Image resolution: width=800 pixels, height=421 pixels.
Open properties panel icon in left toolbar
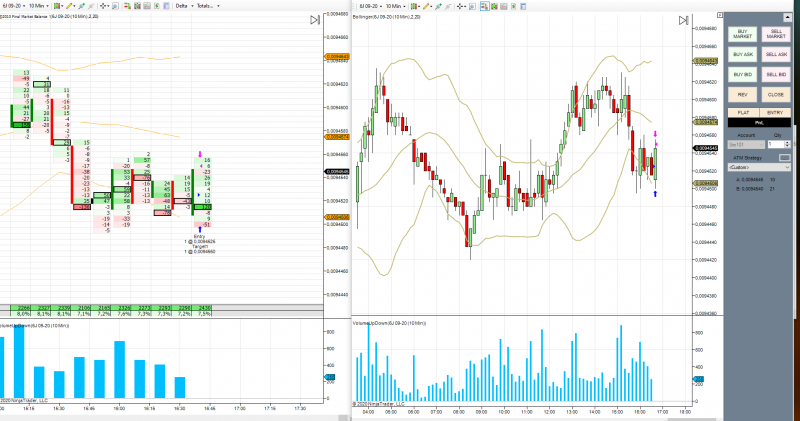[166, 6]
